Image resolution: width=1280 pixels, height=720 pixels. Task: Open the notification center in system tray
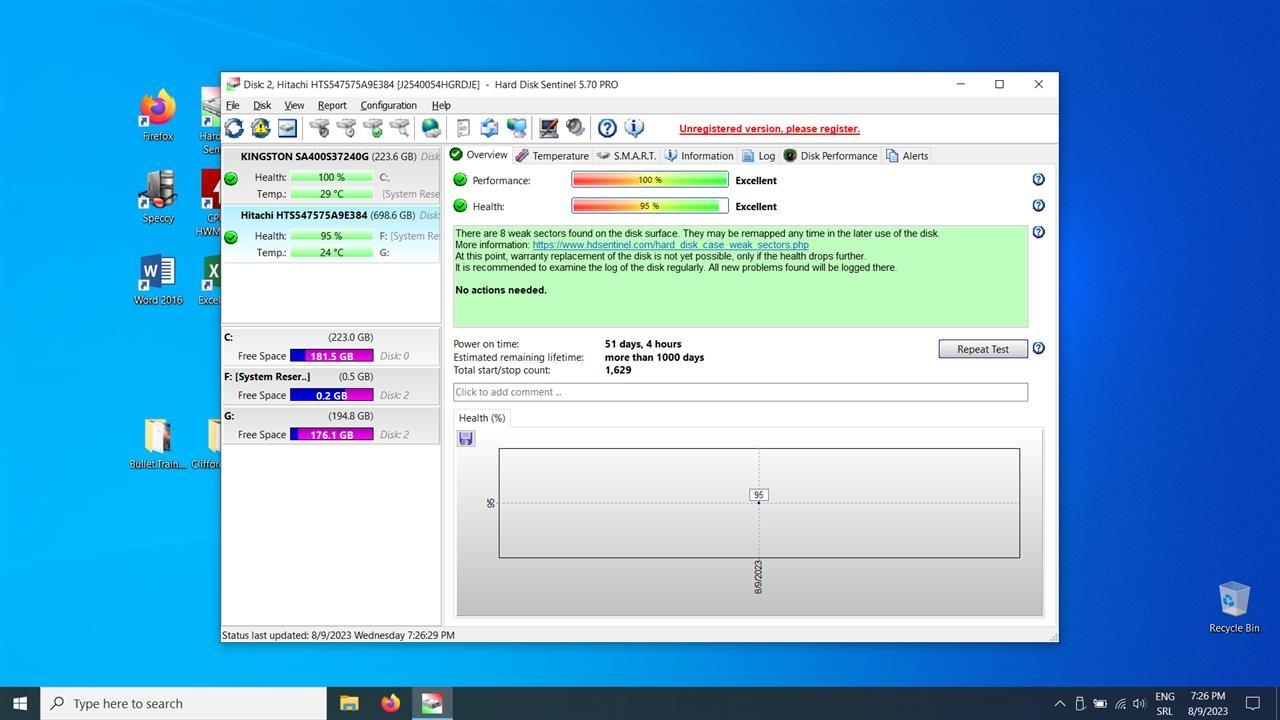[x=1253, y=703]
